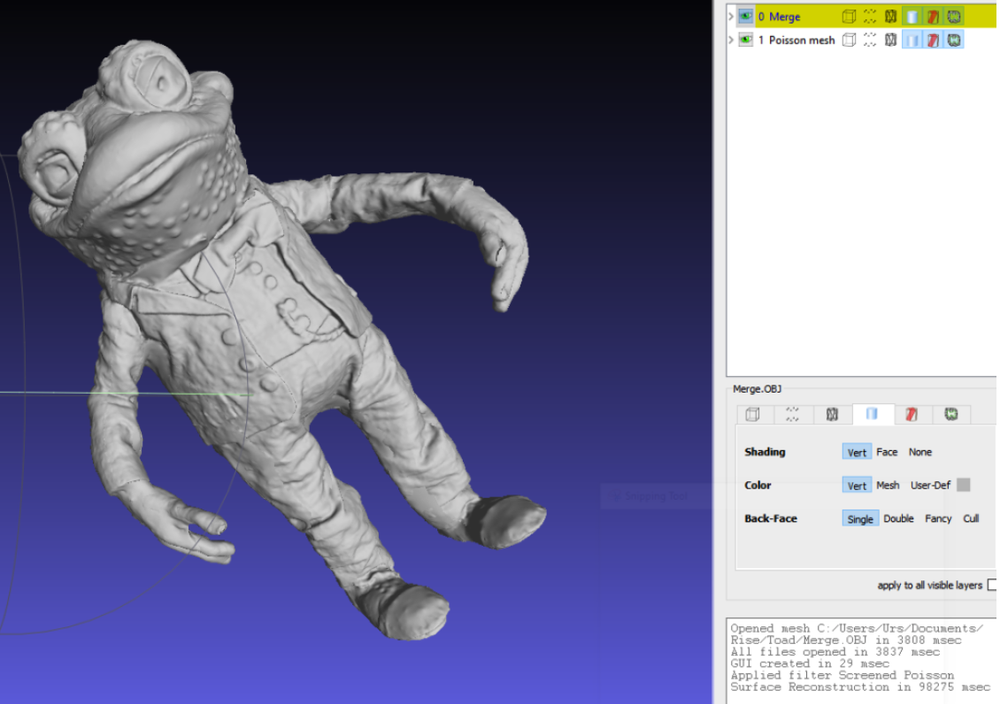
Task: Toggle points rendering icon in Poisson mesh row
Action: [870, 40]
